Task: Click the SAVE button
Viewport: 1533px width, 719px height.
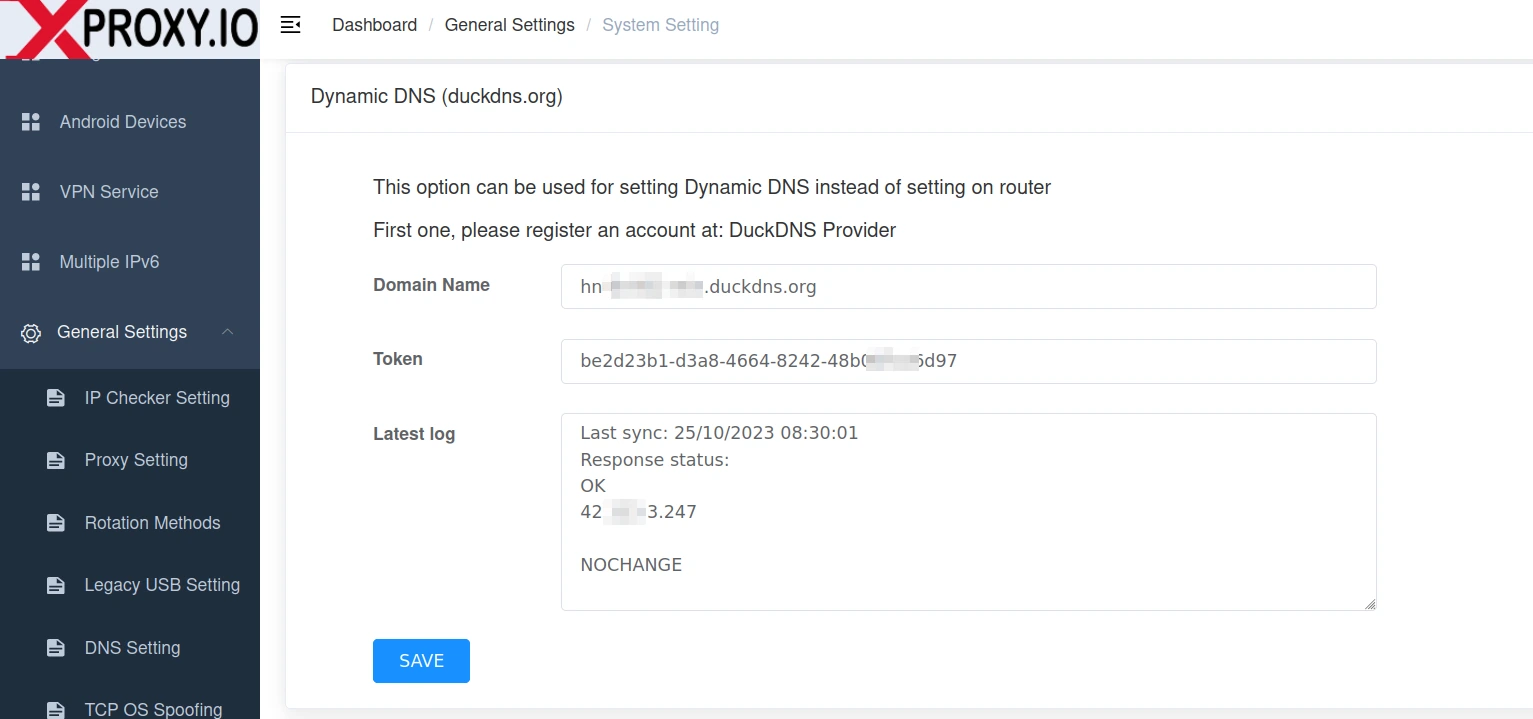Action: click(x=421, y=661)
